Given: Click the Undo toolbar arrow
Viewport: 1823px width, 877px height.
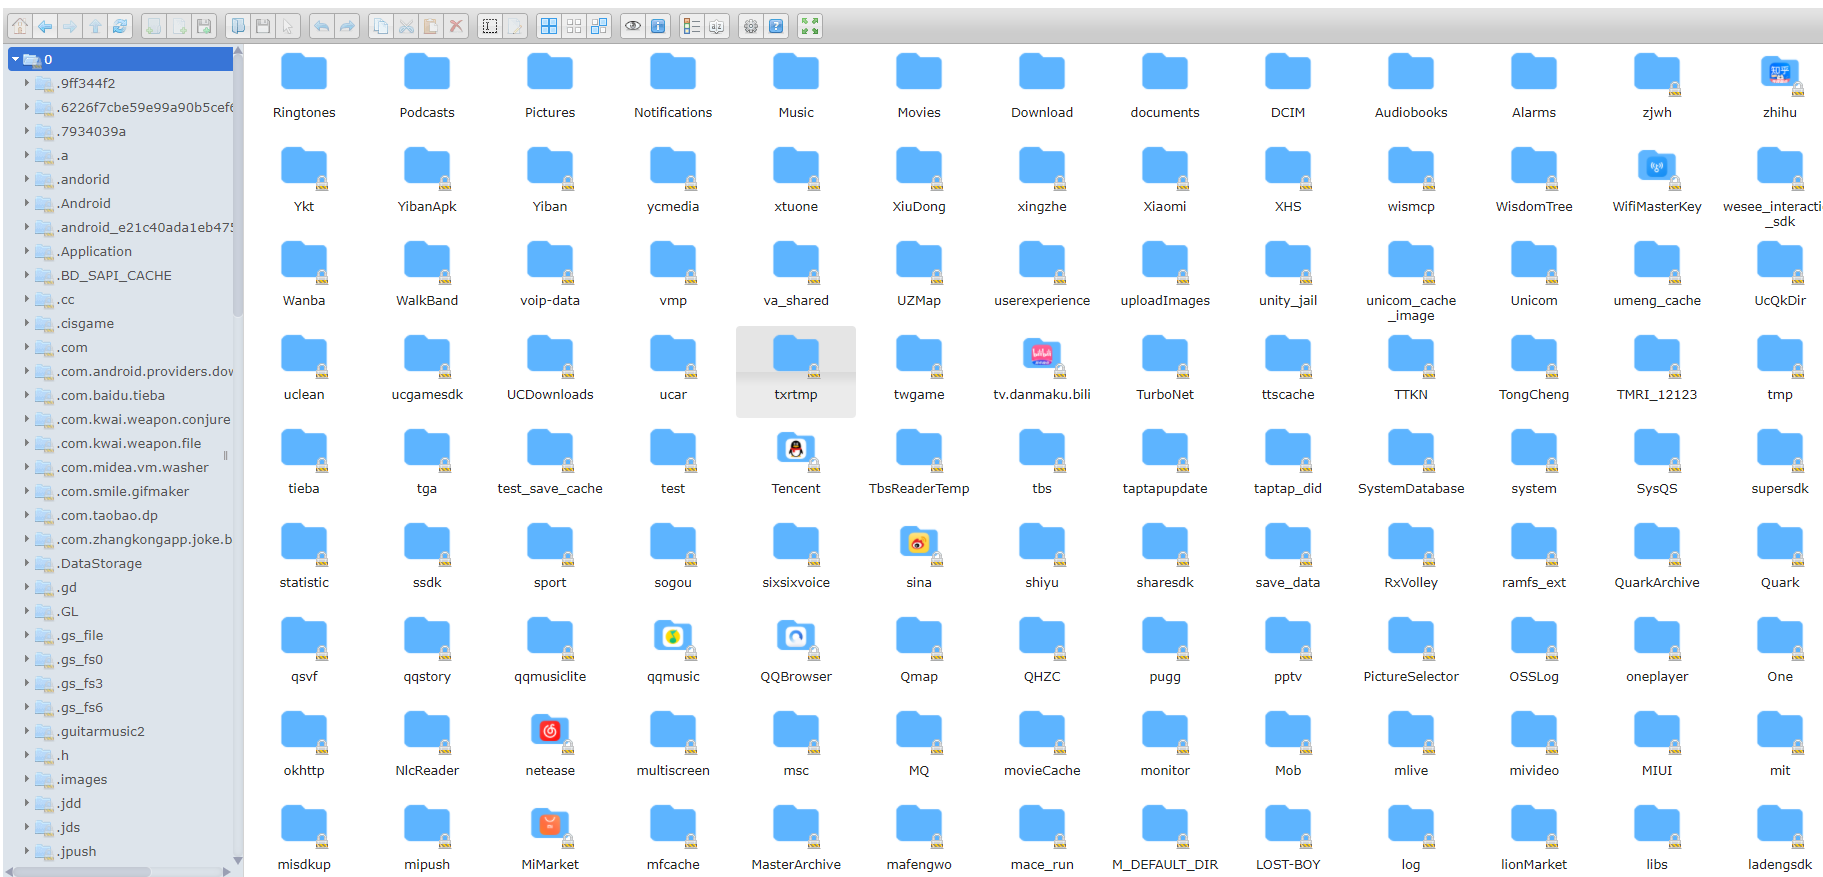Looking at the screenshot, I should [x=321, y=26].
